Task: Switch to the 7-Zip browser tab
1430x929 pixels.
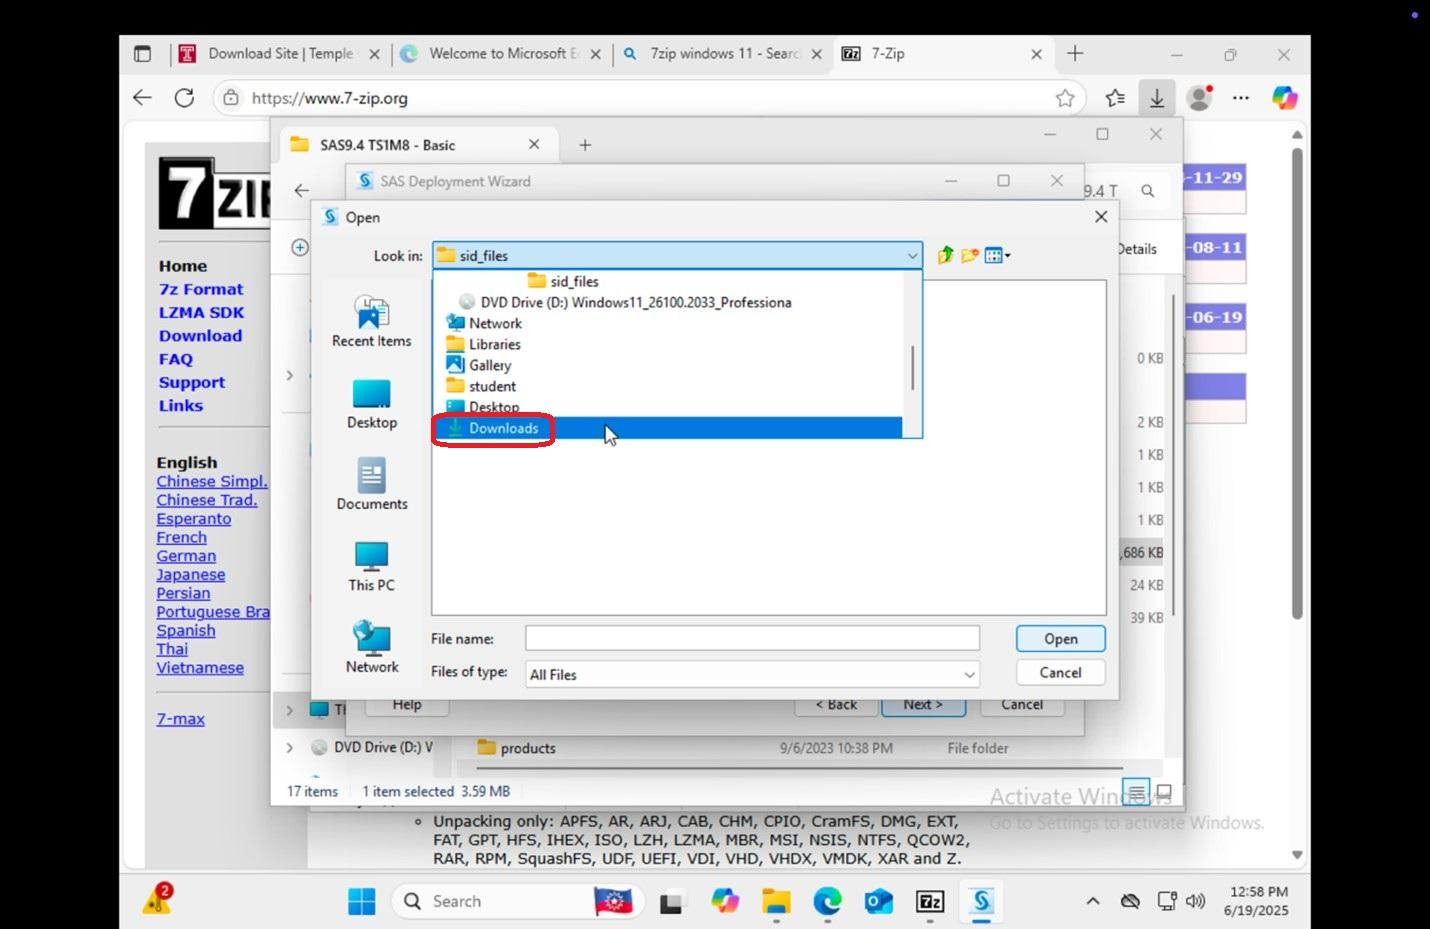Action: [944, 54]
